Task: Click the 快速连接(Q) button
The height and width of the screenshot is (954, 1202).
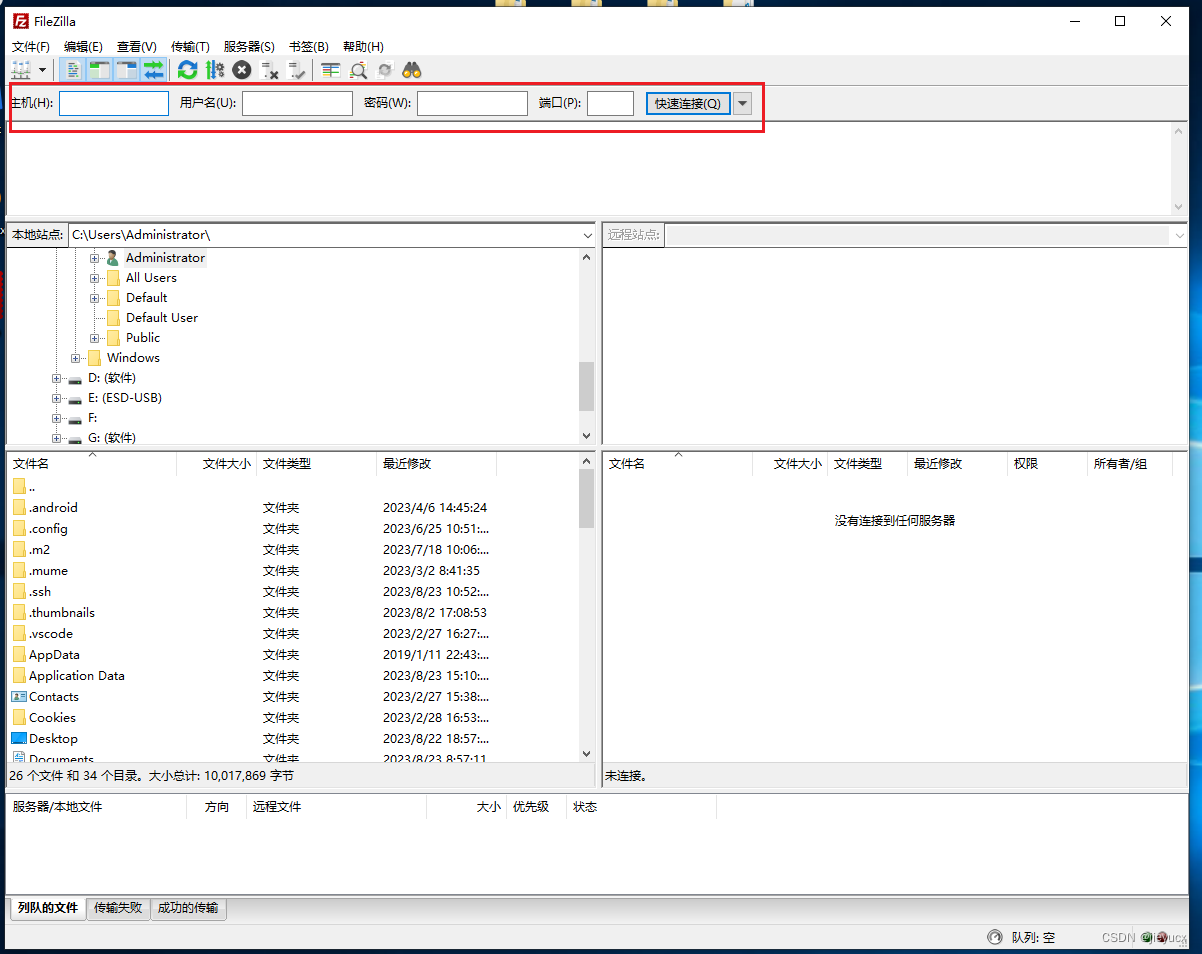Action: pos(688,103)
